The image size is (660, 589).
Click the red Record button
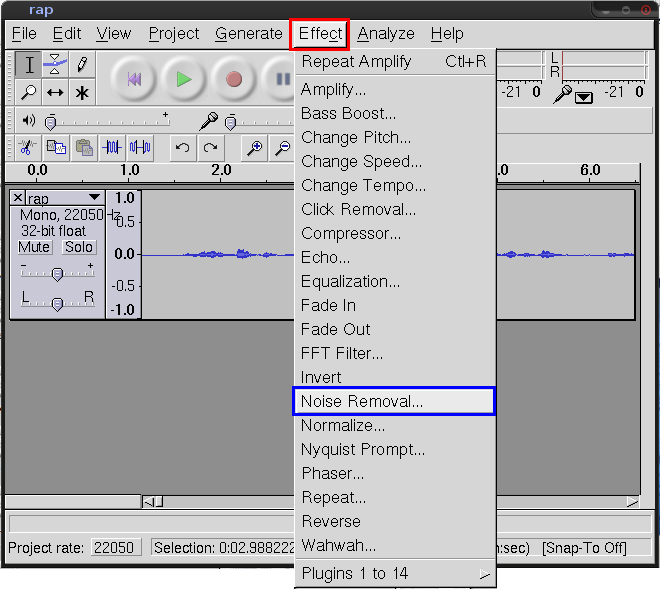click(234, 79)
